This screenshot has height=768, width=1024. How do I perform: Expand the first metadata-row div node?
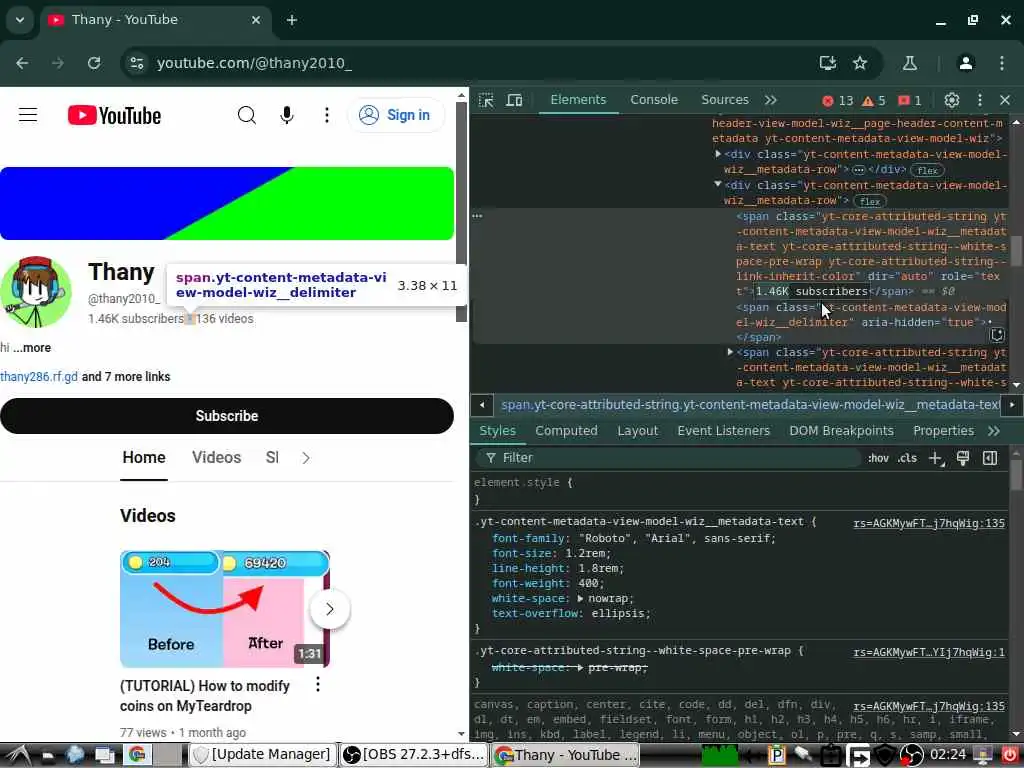pyautogui.click(x=718, y=154)
